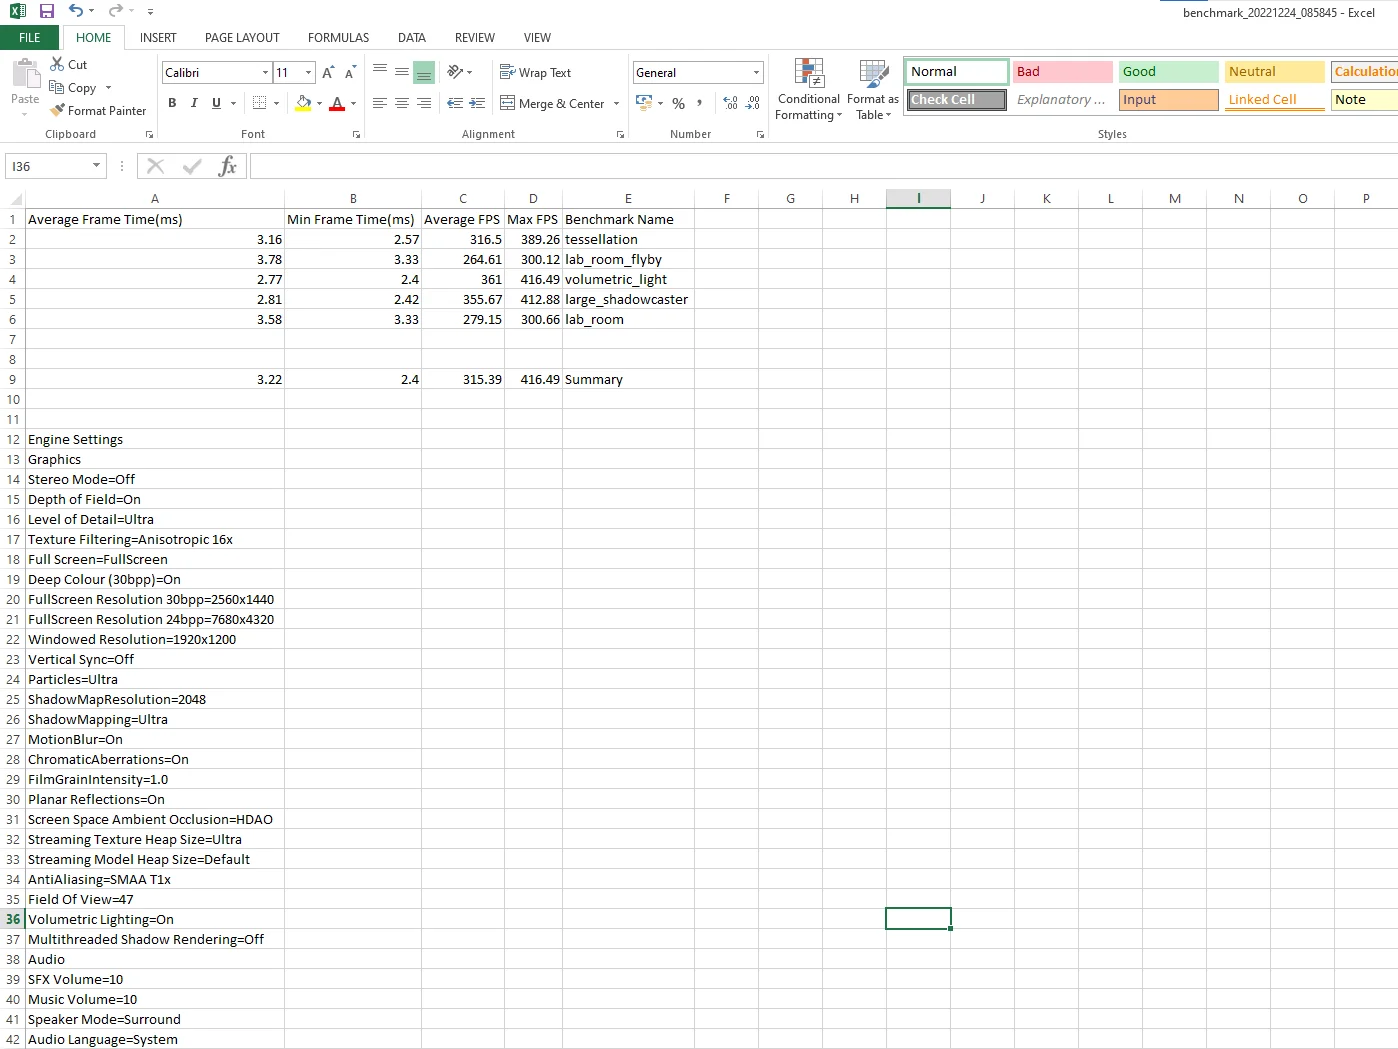1398x1049 pixels.
Task: Switch to the FORMULAS ribbon tab
Action: 338,37
